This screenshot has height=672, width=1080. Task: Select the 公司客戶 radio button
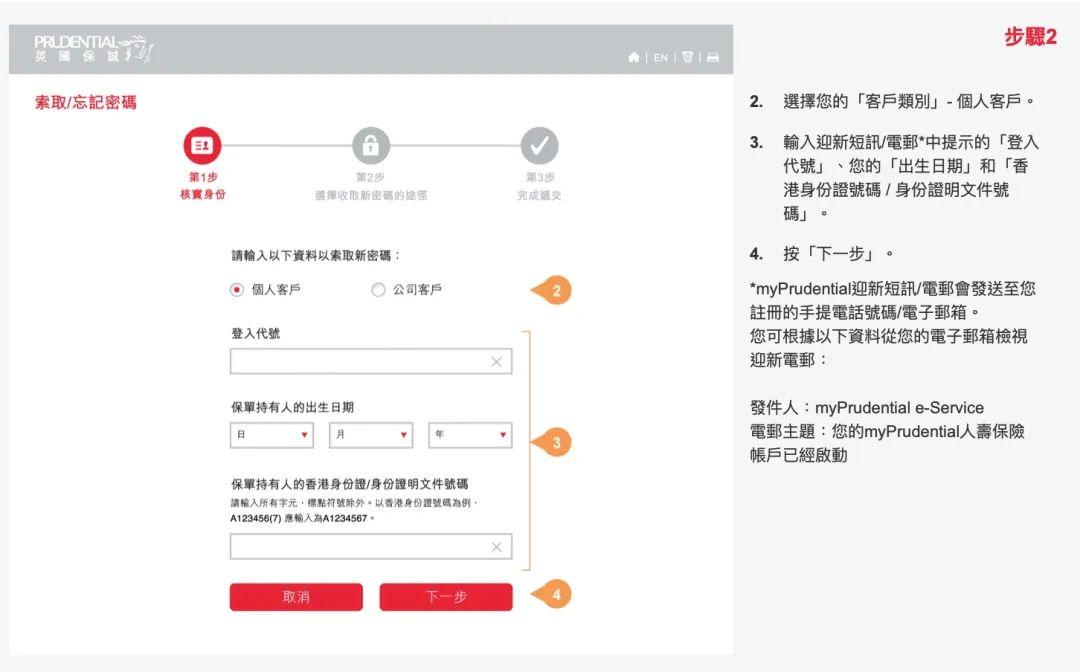pyautogui.click(x=378, y=289)
